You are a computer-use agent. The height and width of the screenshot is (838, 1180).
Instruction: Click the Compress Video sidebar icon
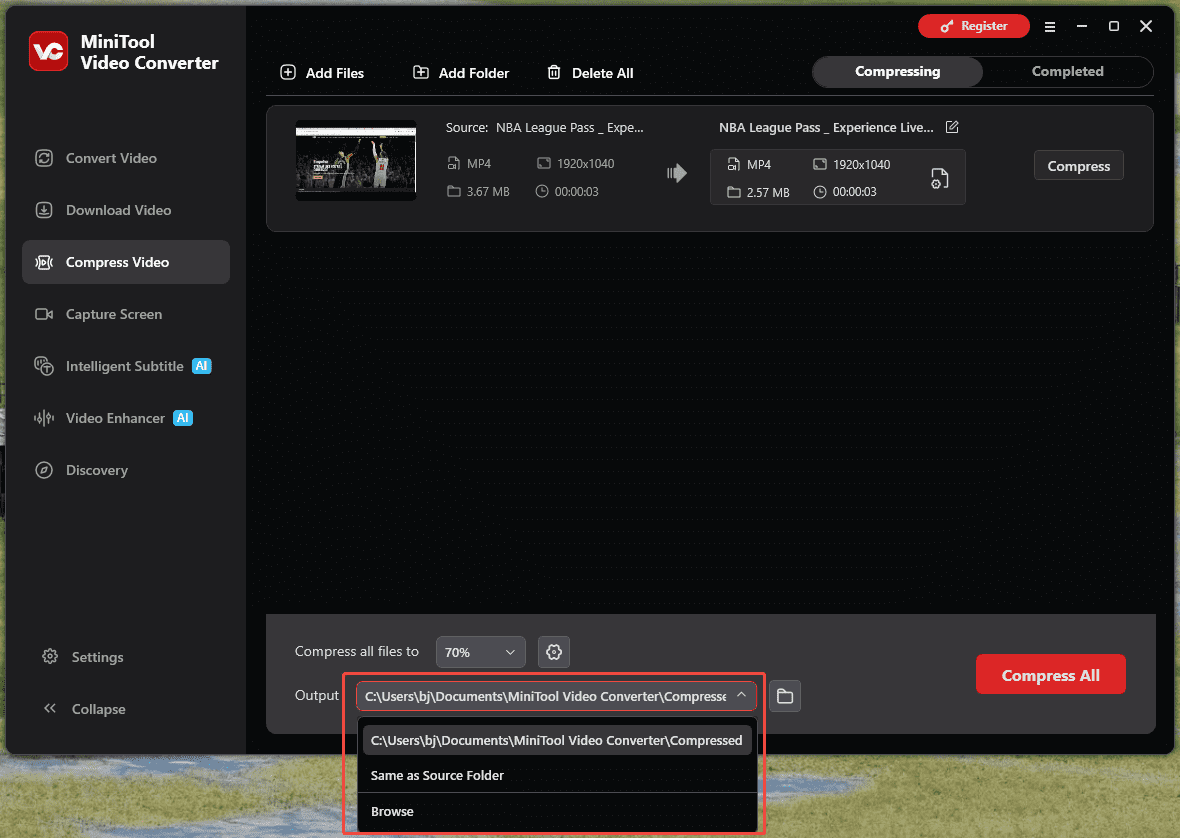click(x=44, y=262)
